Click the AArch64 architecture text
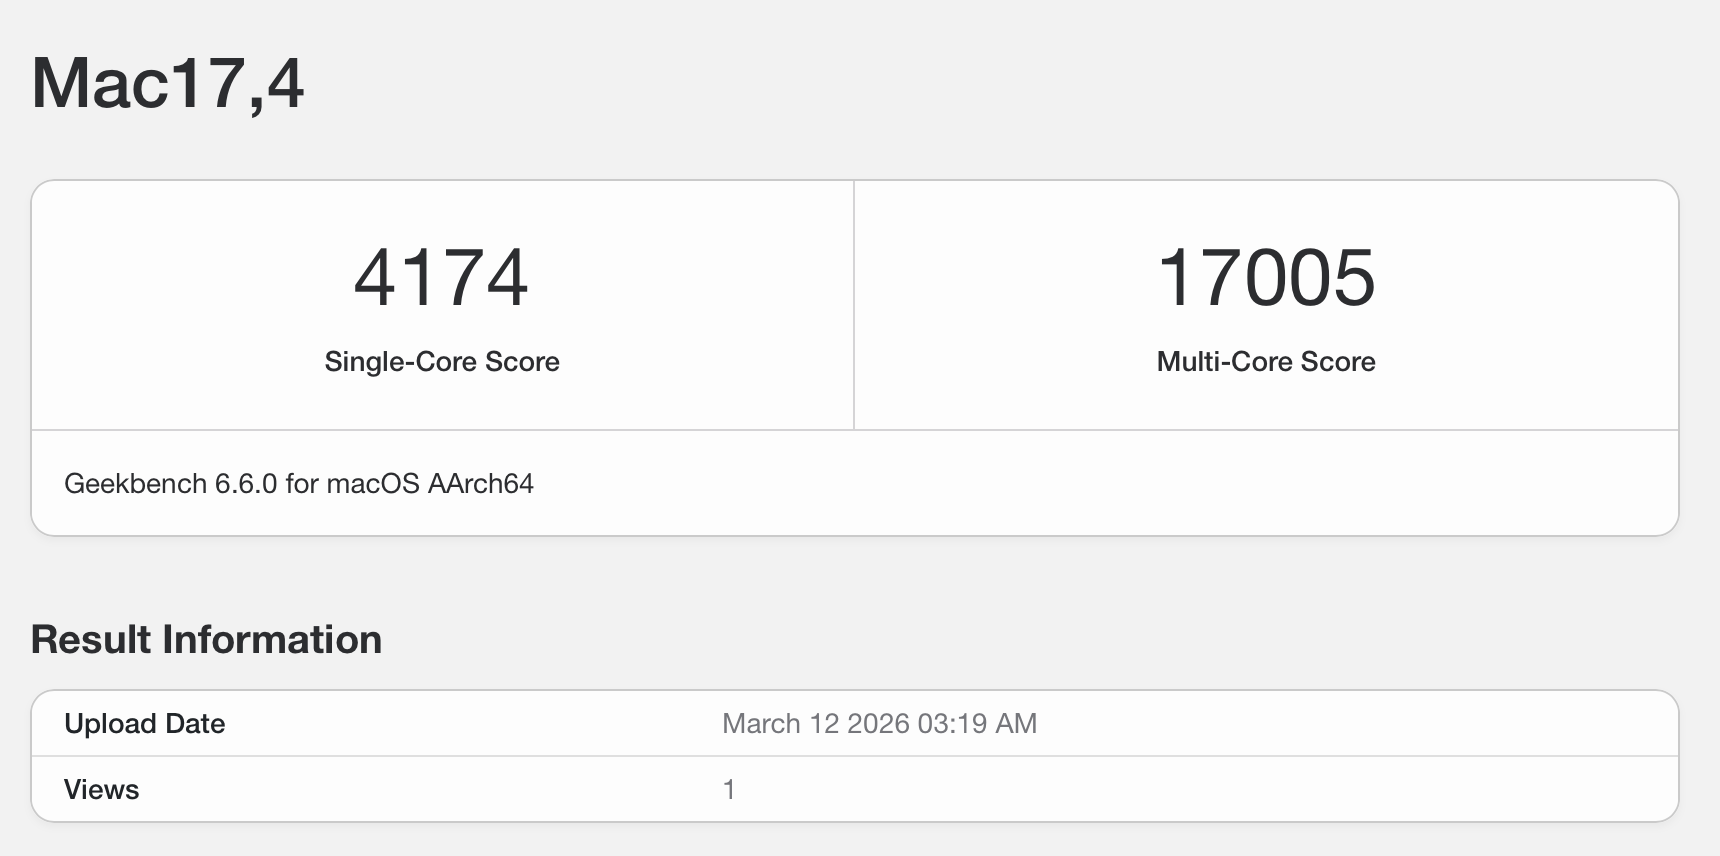The width and height of the screenshot is (1720, 856). pos(481,484)
